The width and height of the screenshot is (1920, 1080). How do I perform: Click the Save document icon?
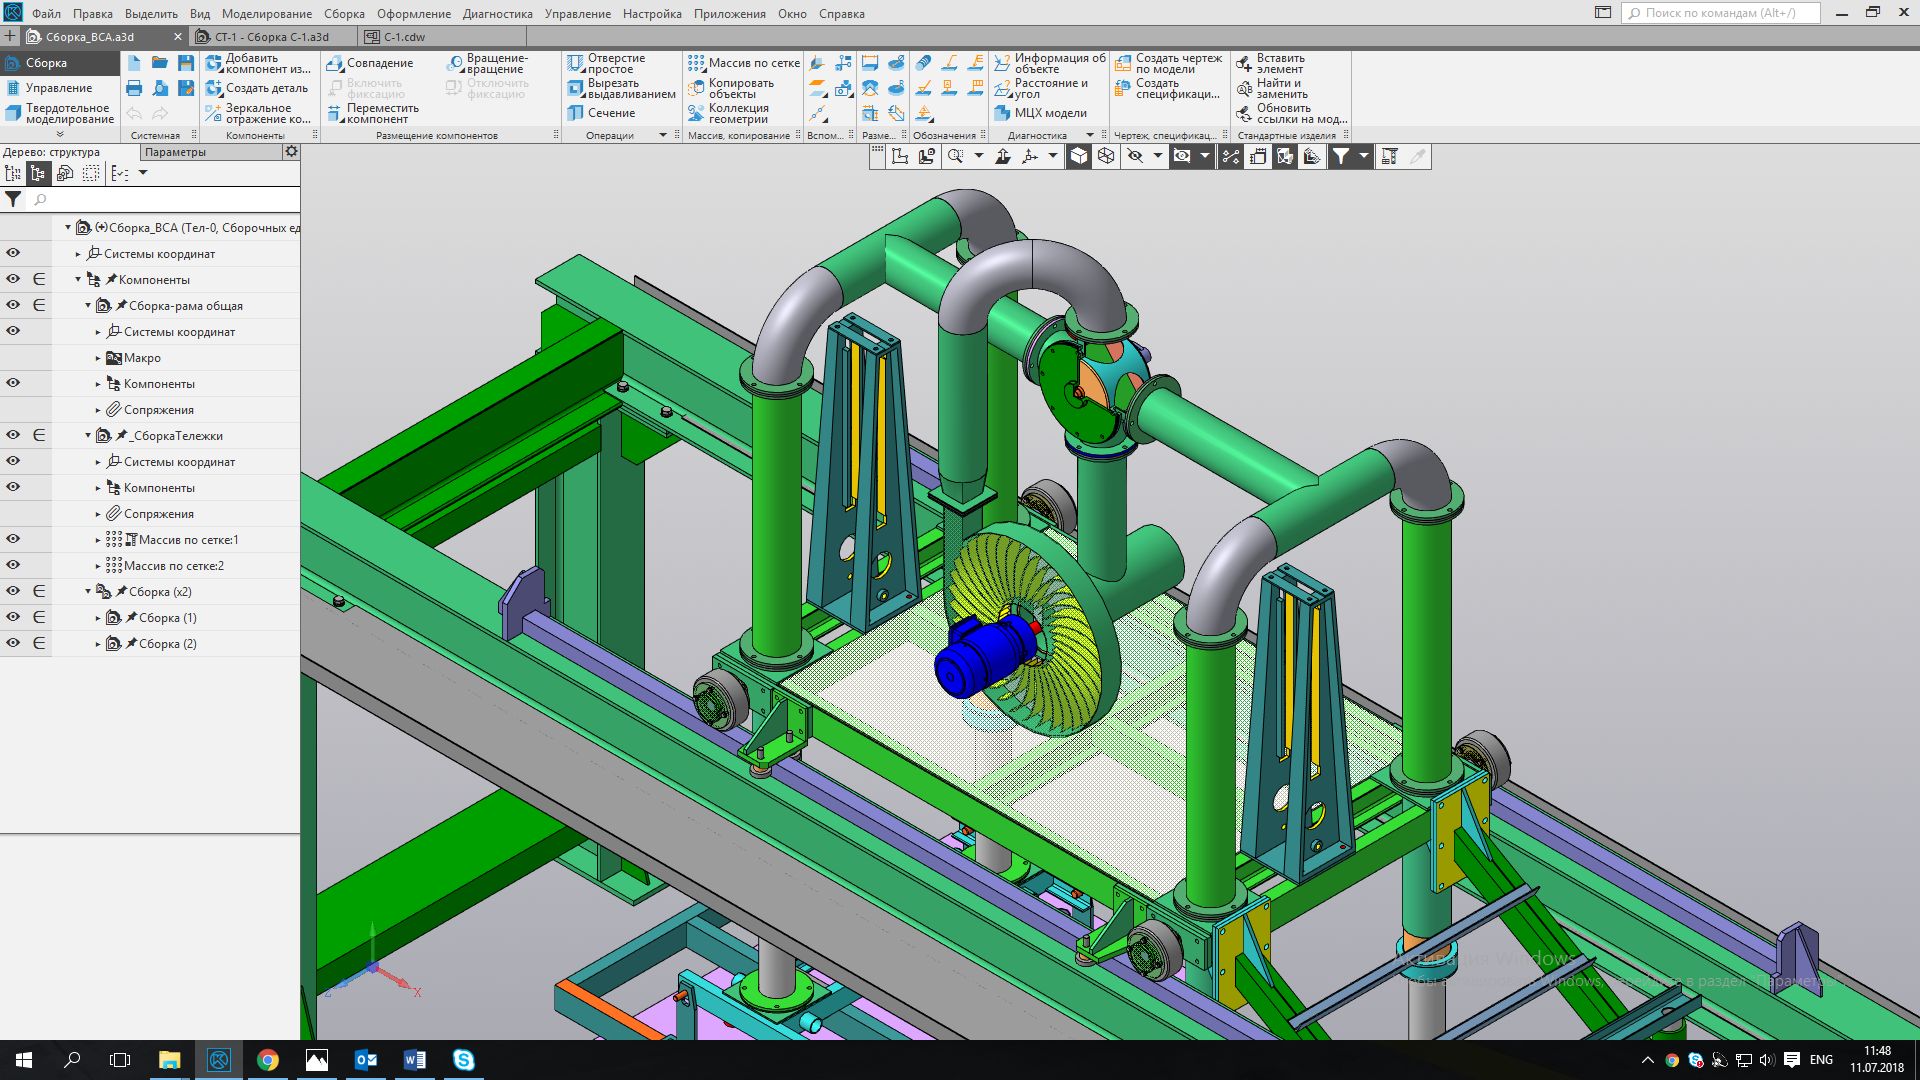click(x=185, y=63)
